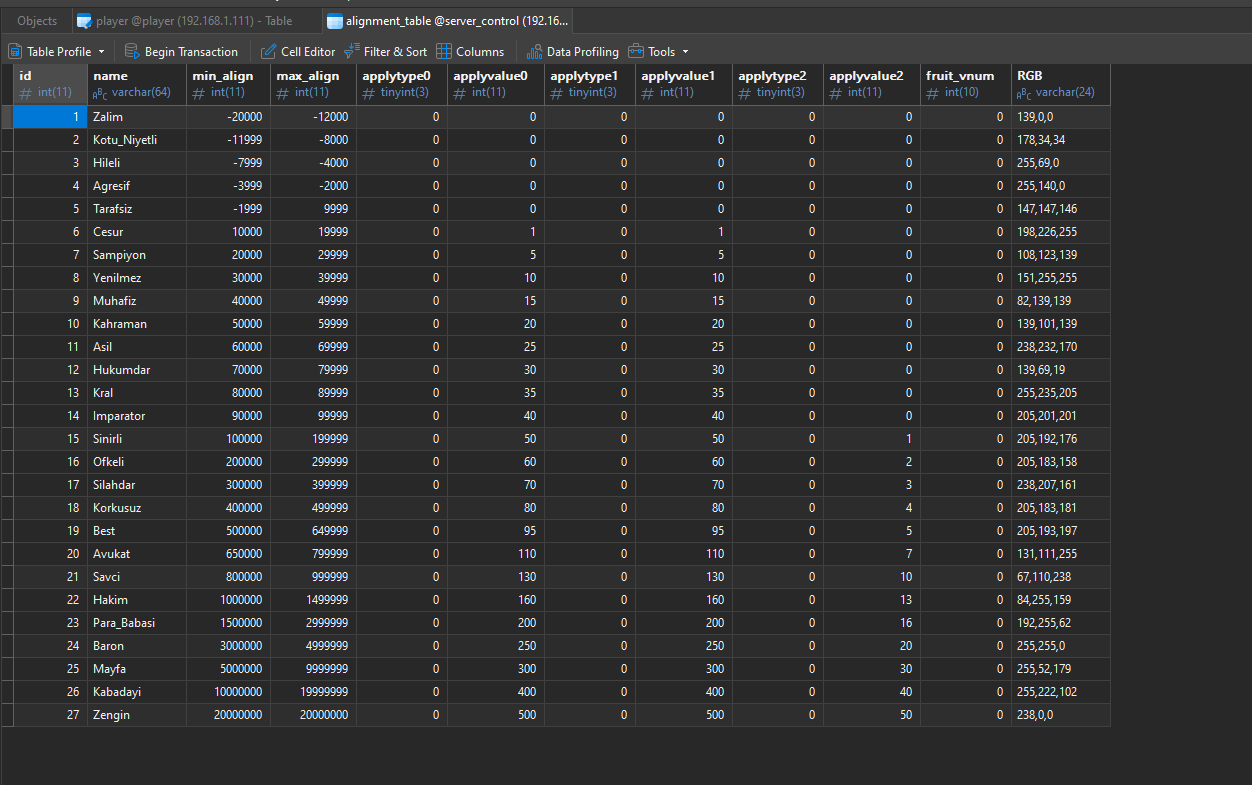Select the 'Para_Babasi' name cell
The height and width of the screenshot is (785, 1252).
137,623
